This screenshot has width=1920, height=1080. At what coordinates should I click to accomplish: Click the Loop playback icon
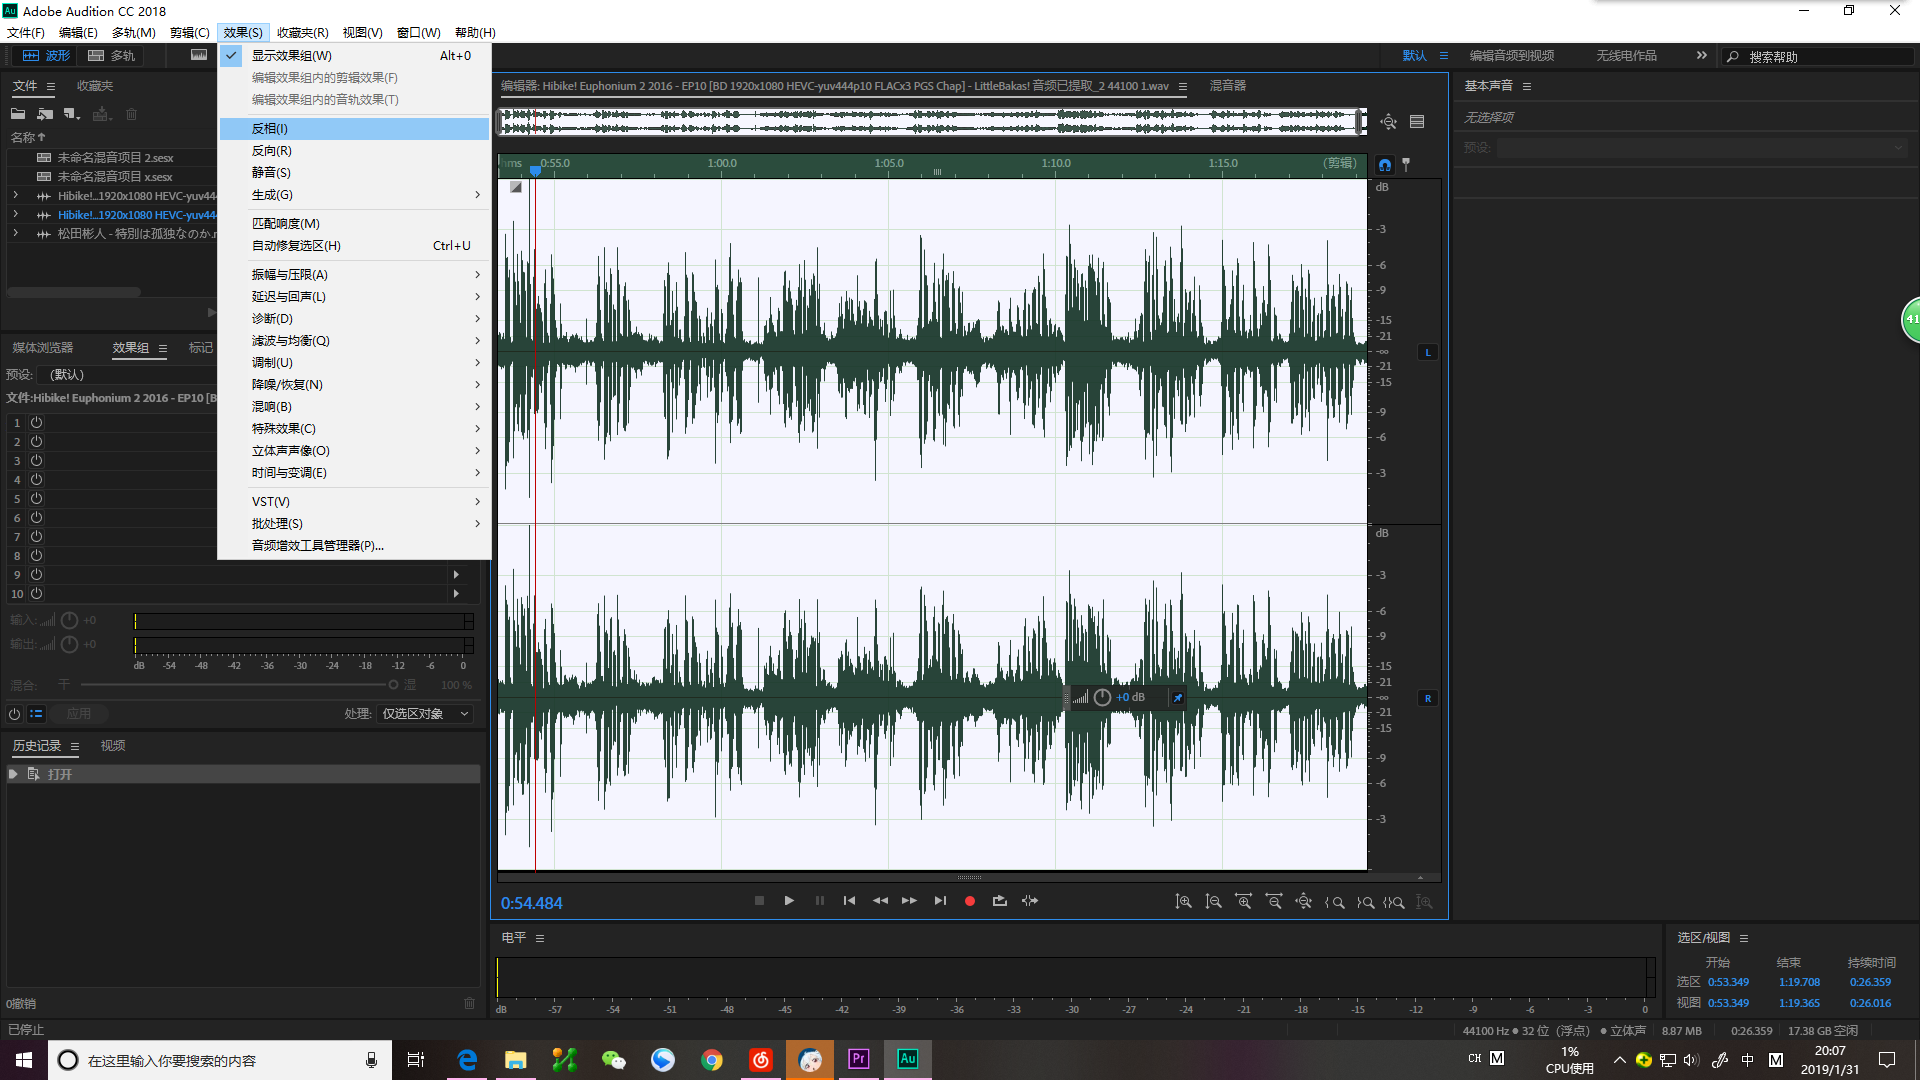coord(999,901)
